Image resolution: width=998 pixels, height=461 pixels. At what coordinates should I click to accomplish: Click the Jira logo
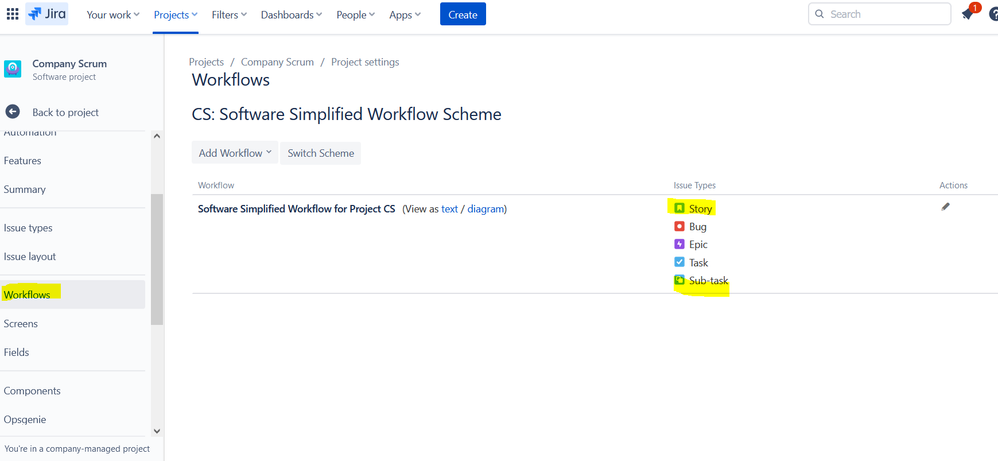[x=46, y=14]
